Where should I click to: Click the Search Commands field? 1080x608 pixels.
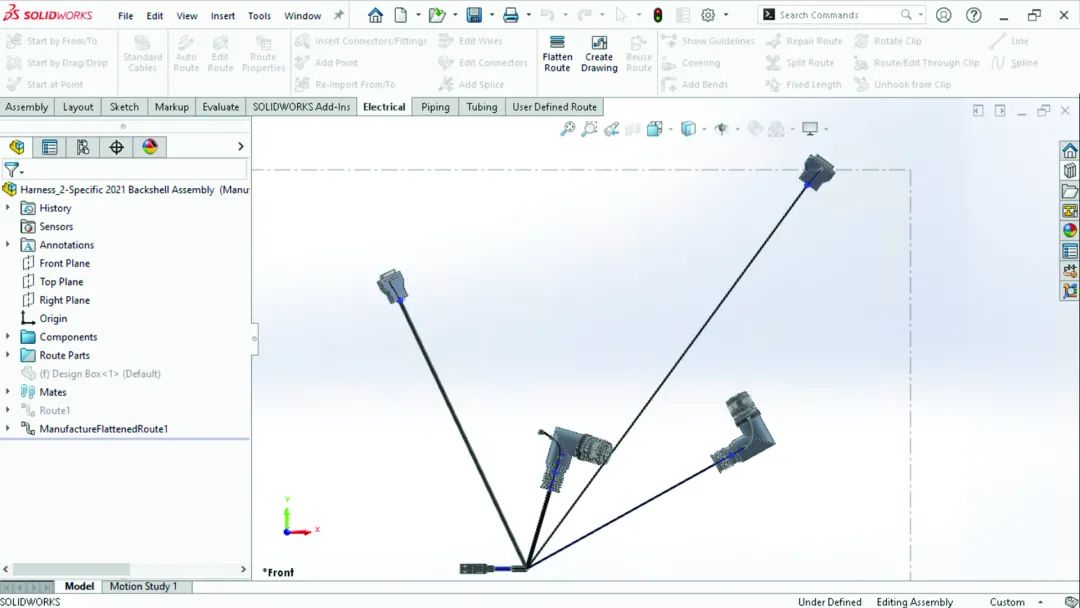pyautogui.click(x=836, y=15)
